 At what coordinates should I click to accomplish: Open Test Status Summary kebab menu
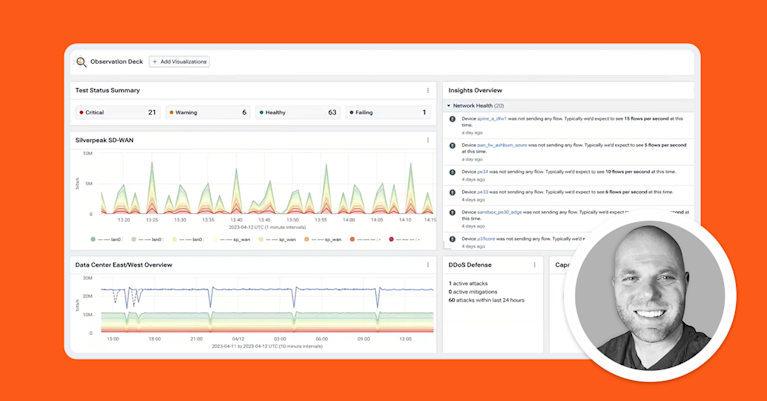coord(428,90)
